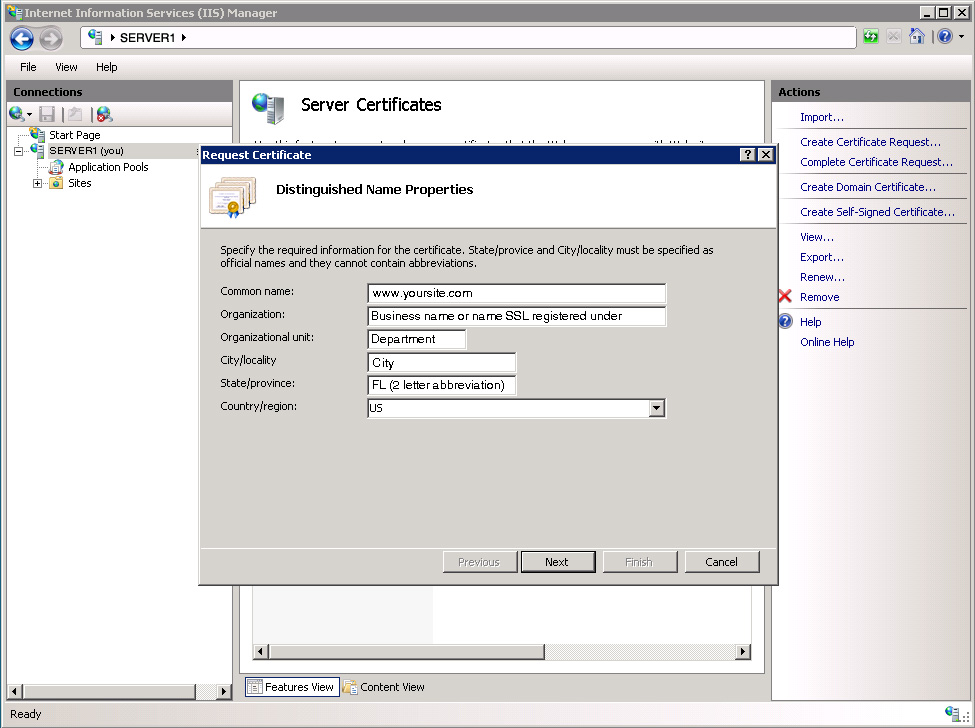975x728 pixels.
Task: Switch to Features View tab
Action: (x=292, y=687)
